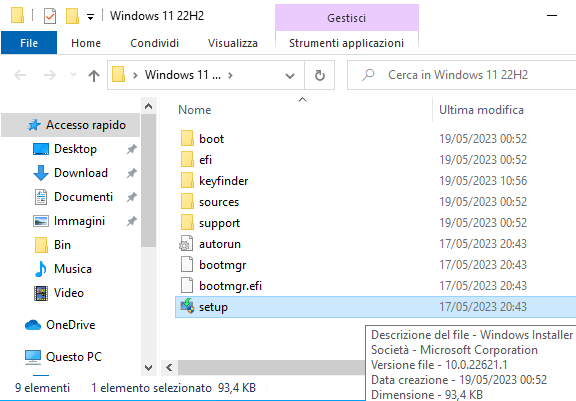Toggle the pin next to Documenti
This screenshot has width=576, height=401.
tap(132, 197)
